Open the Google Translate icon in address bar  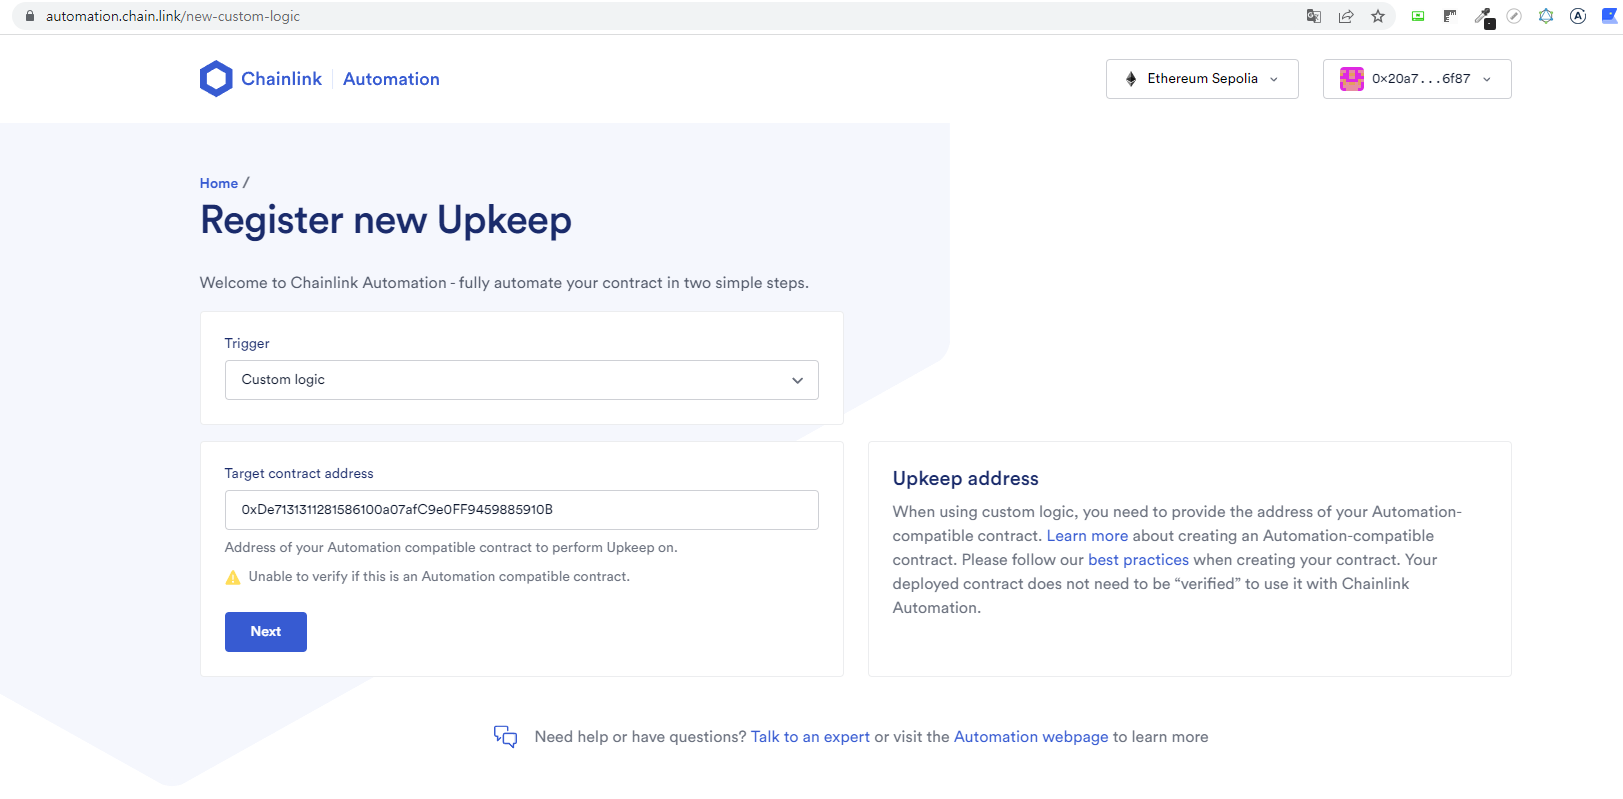pyautogui.click(x=1314, y=16)
